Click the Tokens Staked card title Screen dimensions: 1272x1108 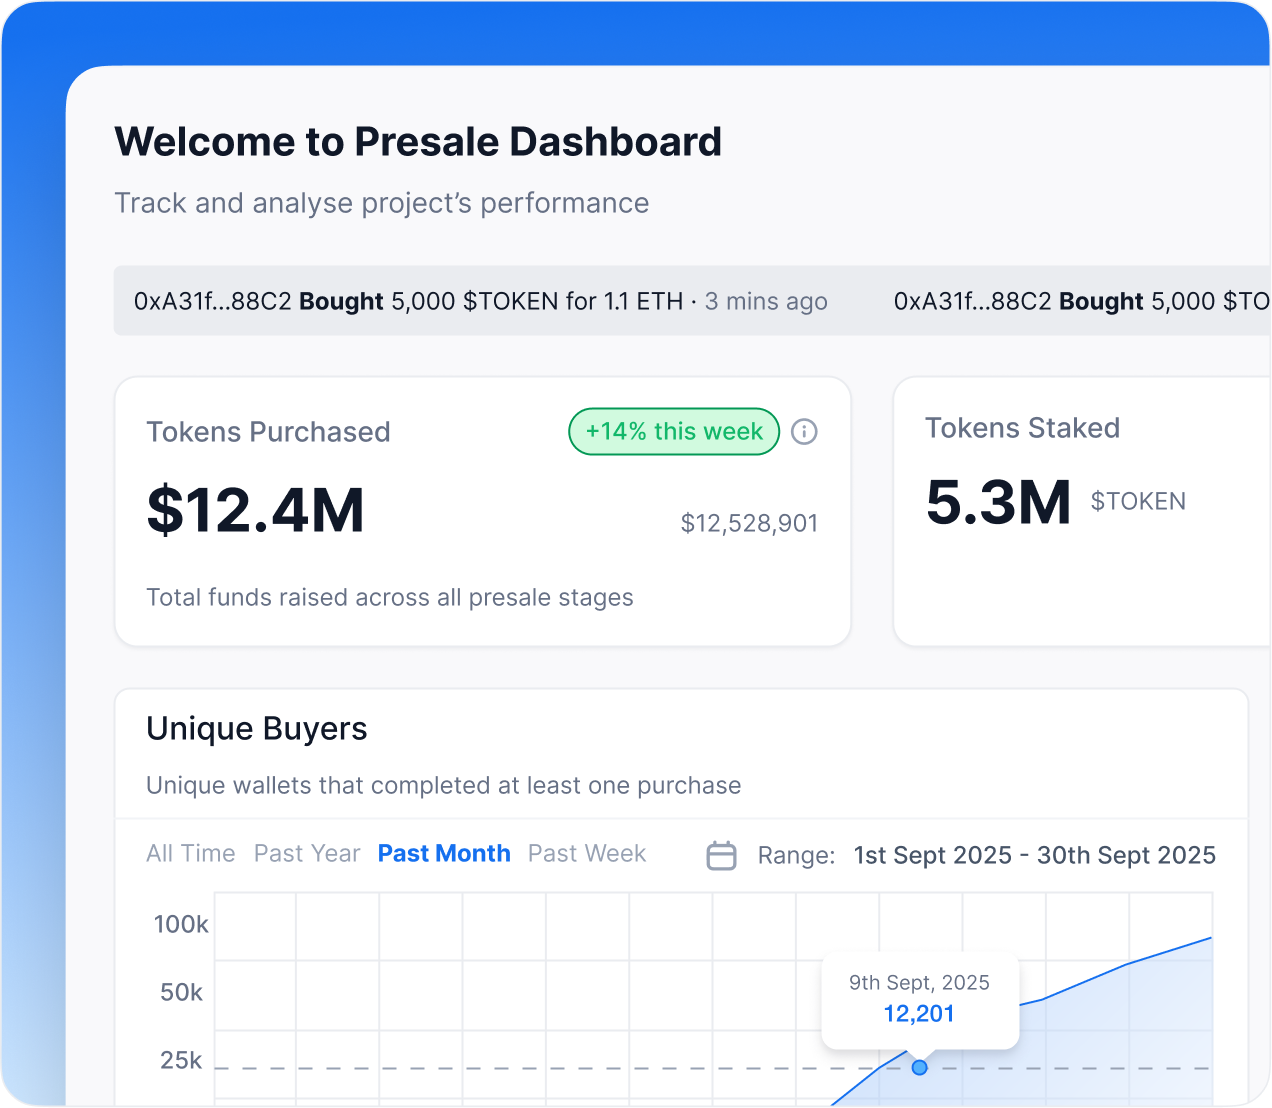pyautogui.click(x=1022, y=428)
